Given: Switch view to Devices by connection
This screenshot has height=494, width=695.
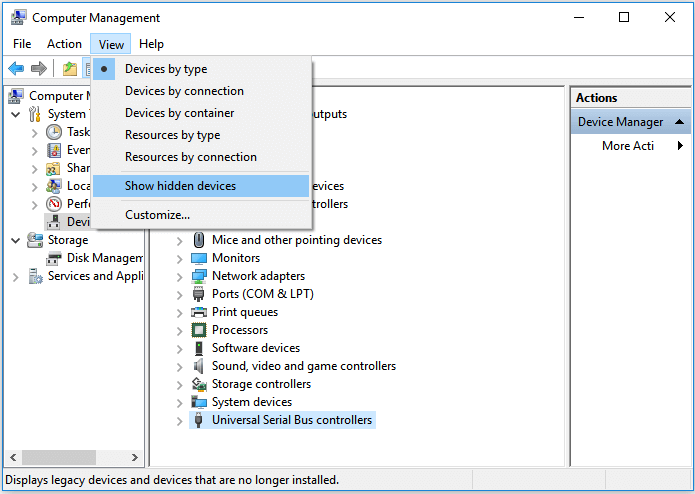Looking at the screenshot, I should click(184, 91).
